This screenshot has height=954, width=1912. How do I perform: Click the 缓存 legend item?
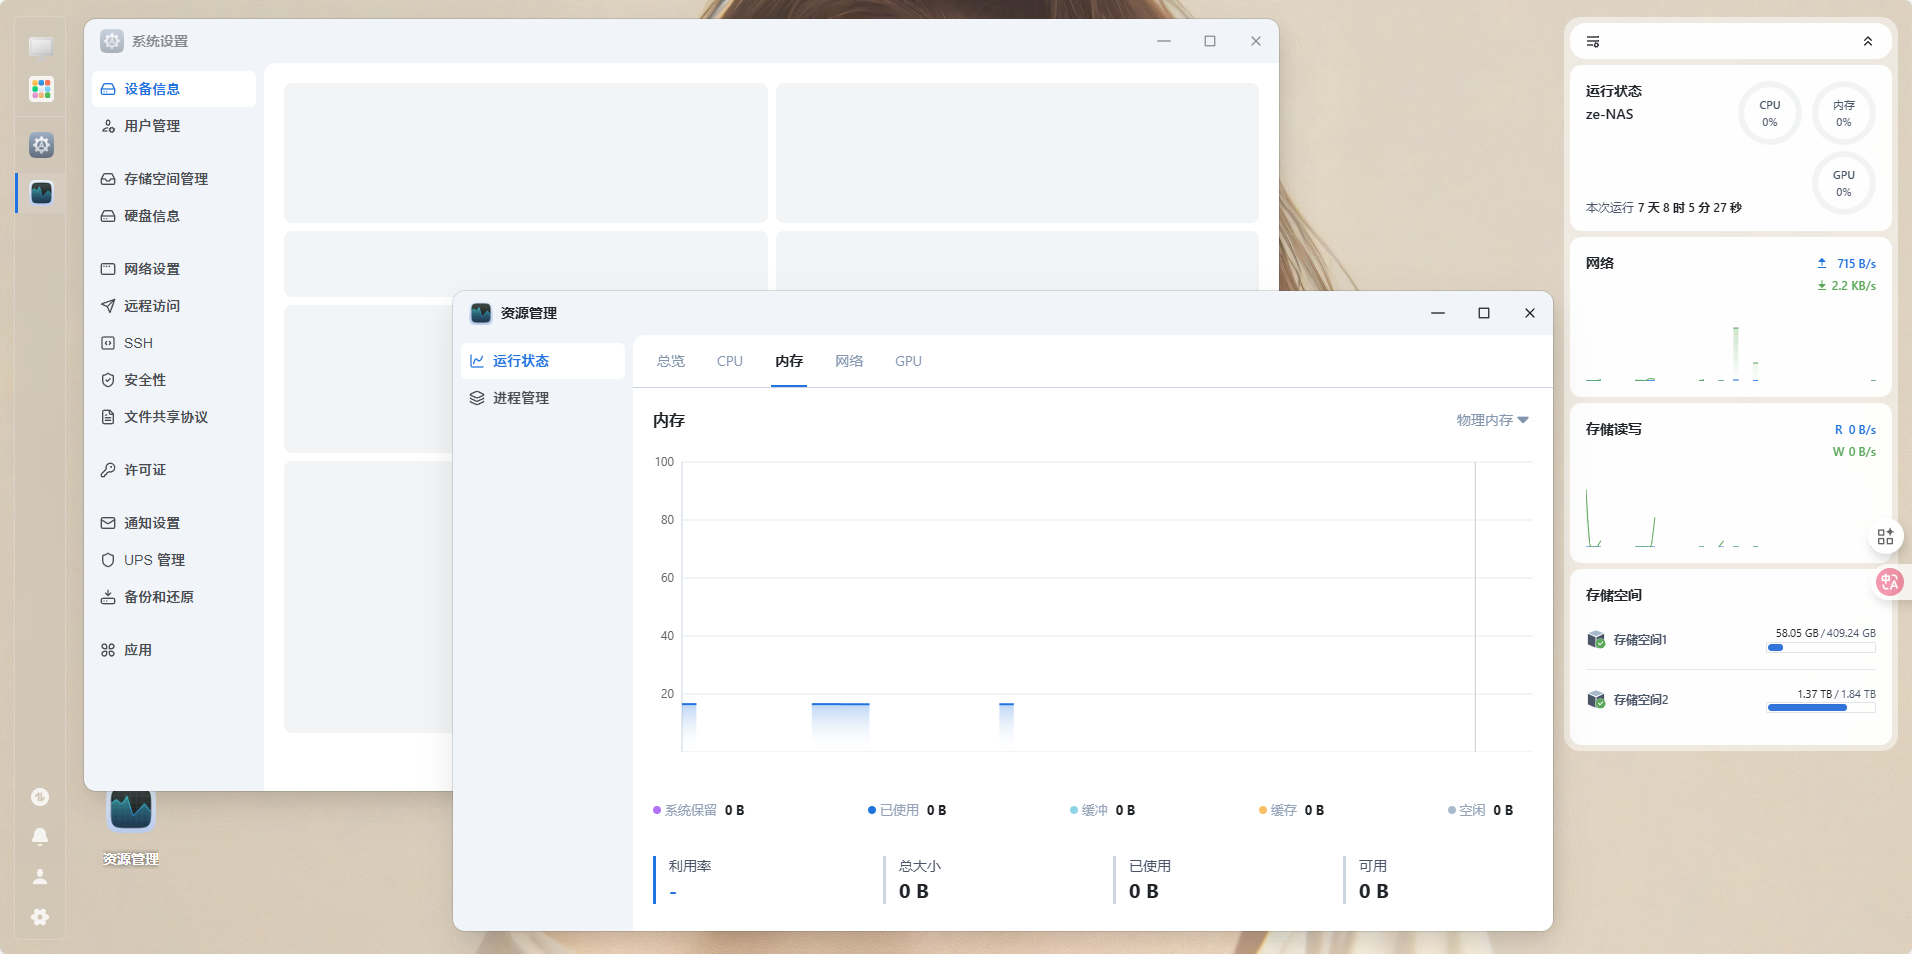point(1292,810)
